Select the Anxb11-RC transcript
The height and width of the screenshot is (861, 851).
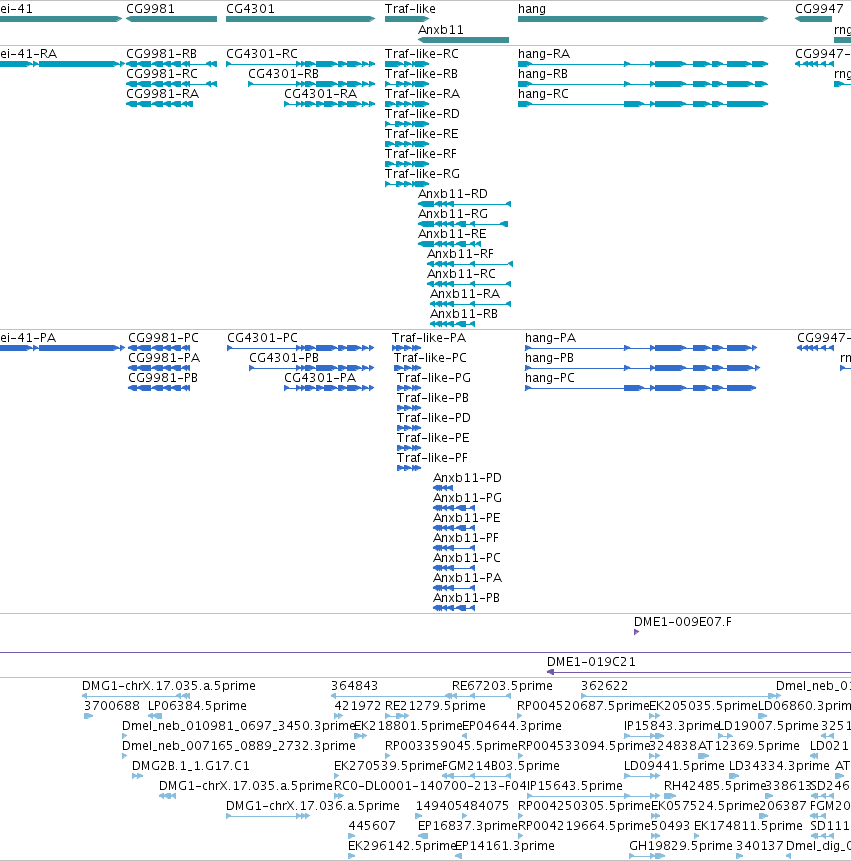coord(469,284)
